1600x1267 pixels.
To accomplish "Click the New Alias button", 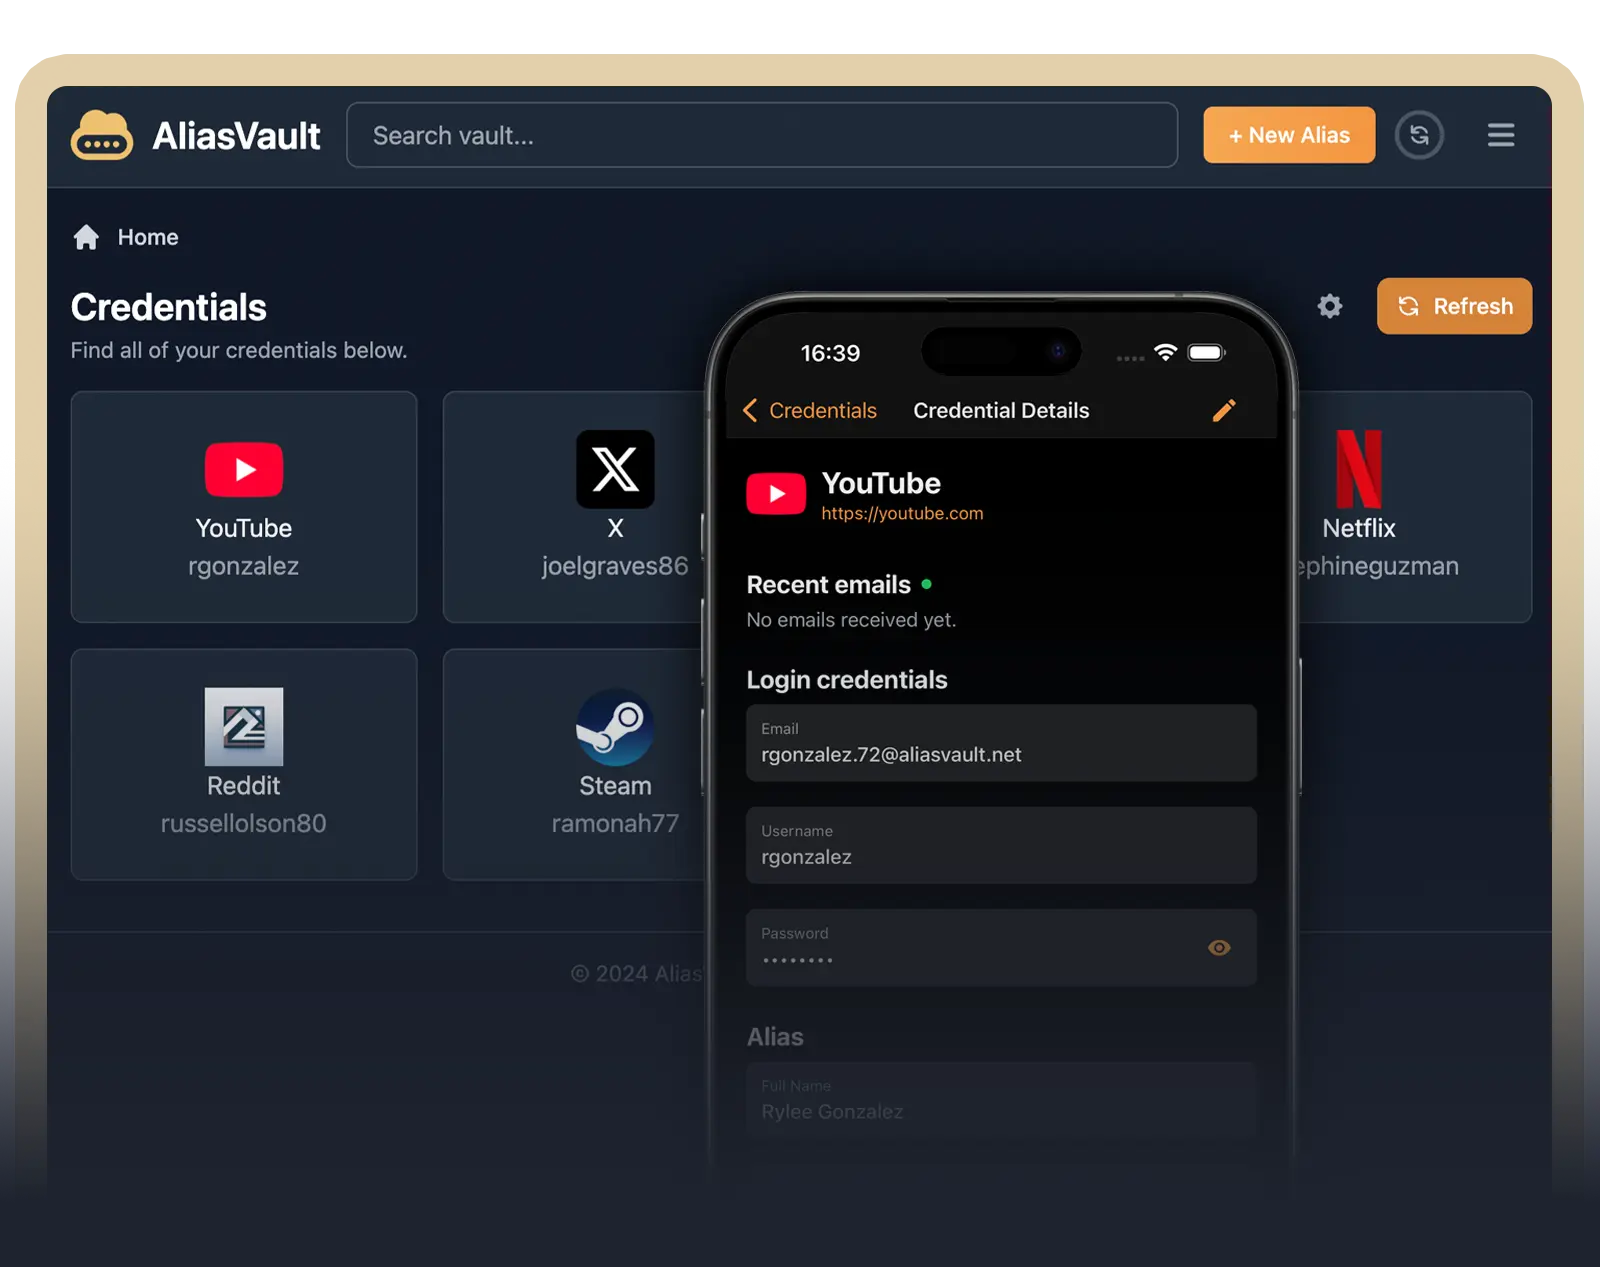I will coord(1288,135).
